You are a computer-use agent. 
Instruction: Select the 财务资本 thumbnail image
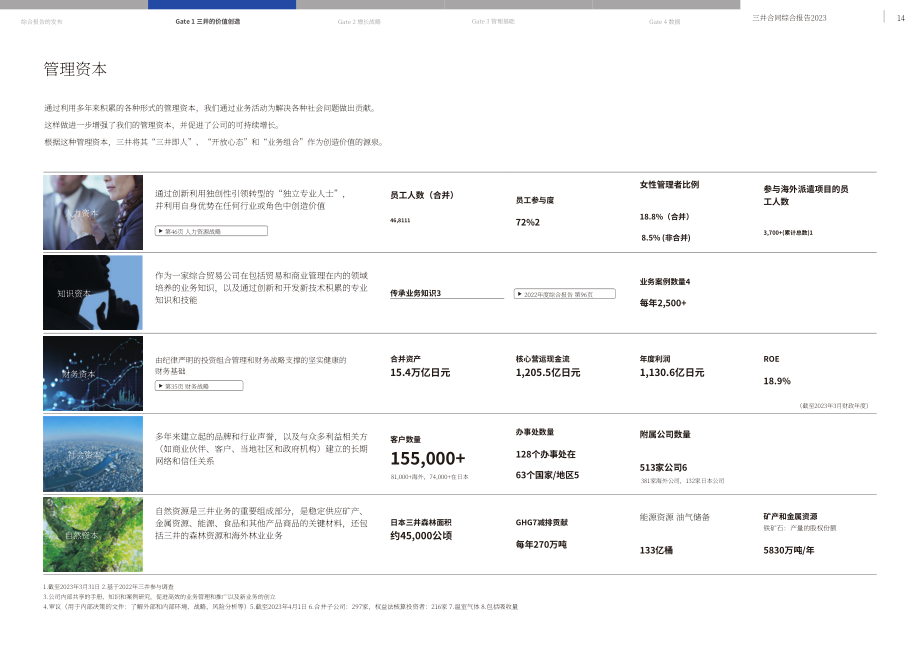click(x=93, y=374)
